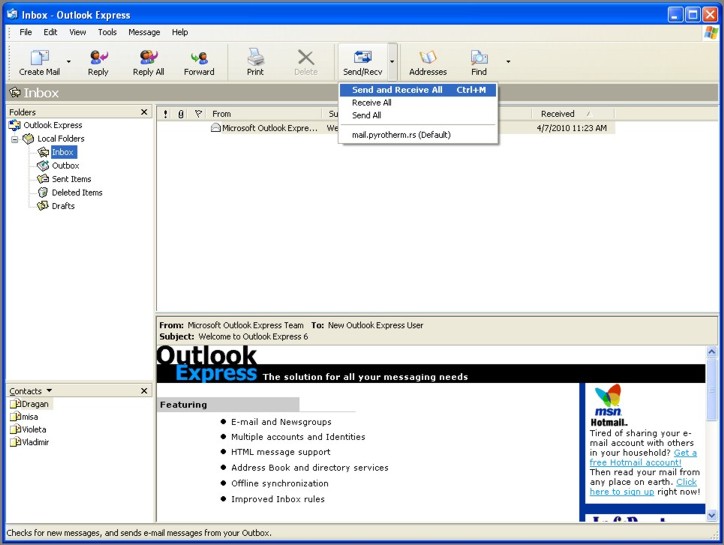Click the preview header Subject line
724x545 pixels.
click(234, 337)
